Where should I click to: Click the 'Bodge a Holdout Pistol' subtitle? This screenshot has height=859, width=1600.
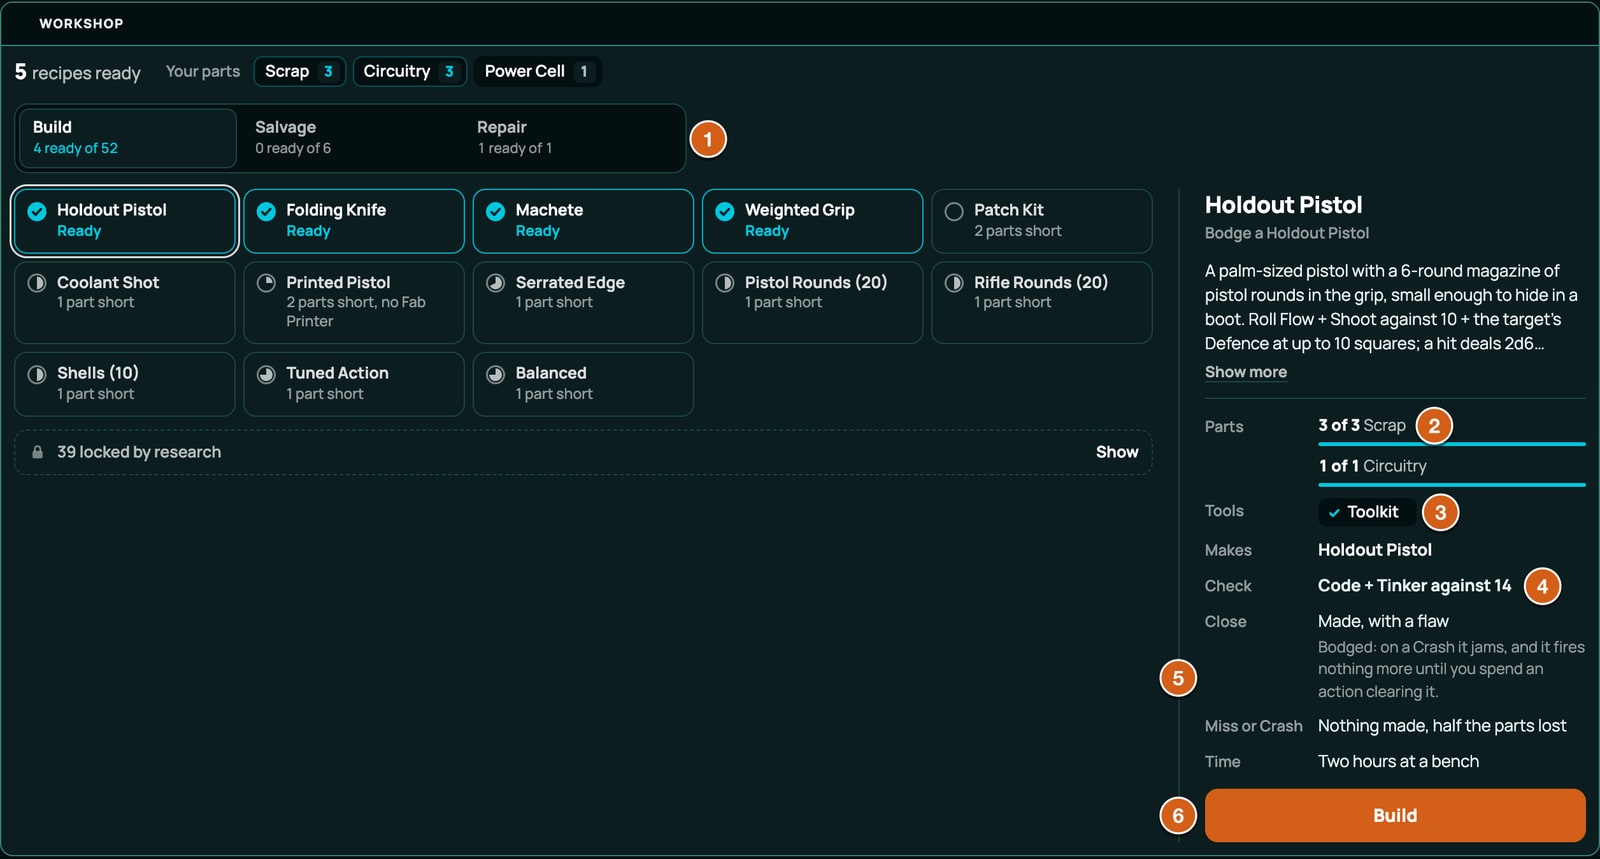[x=1287, y=233]
